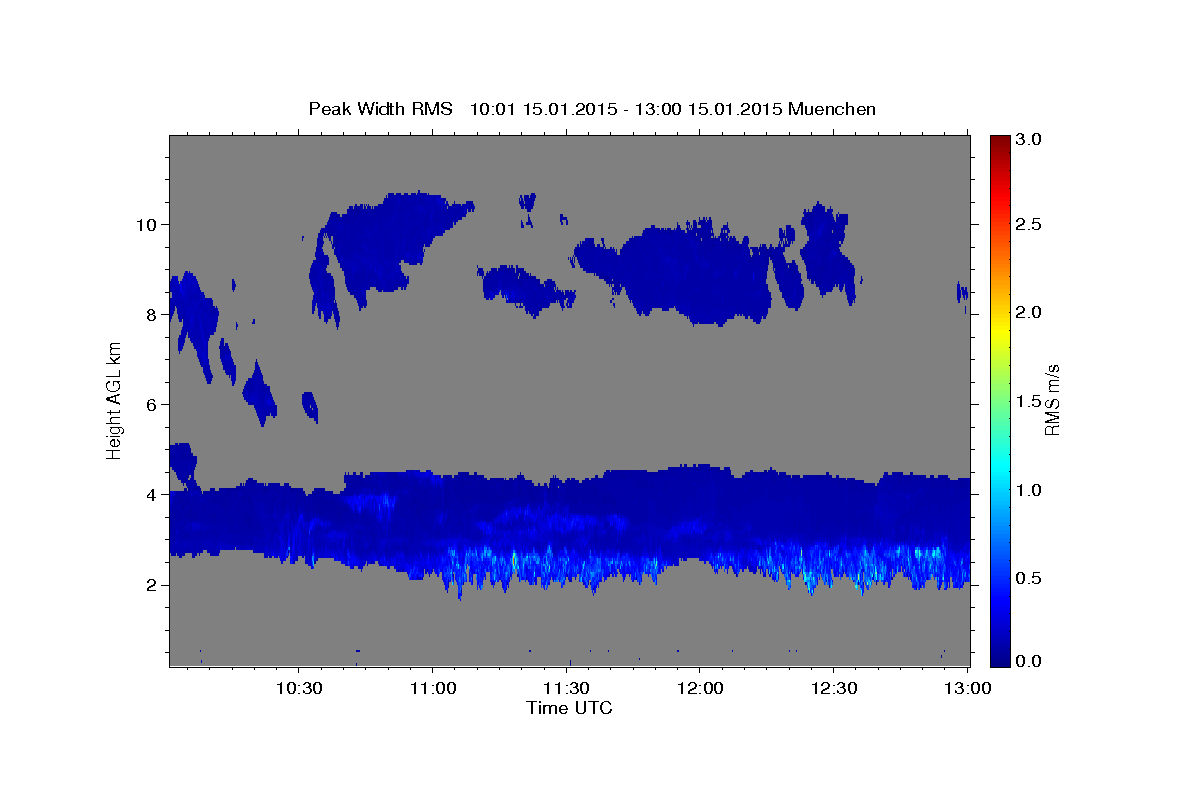The image size is (1200, 800).
Task: Click the colorbar value 0.0
Action: pyautogui.click(x=1029, y=661)
